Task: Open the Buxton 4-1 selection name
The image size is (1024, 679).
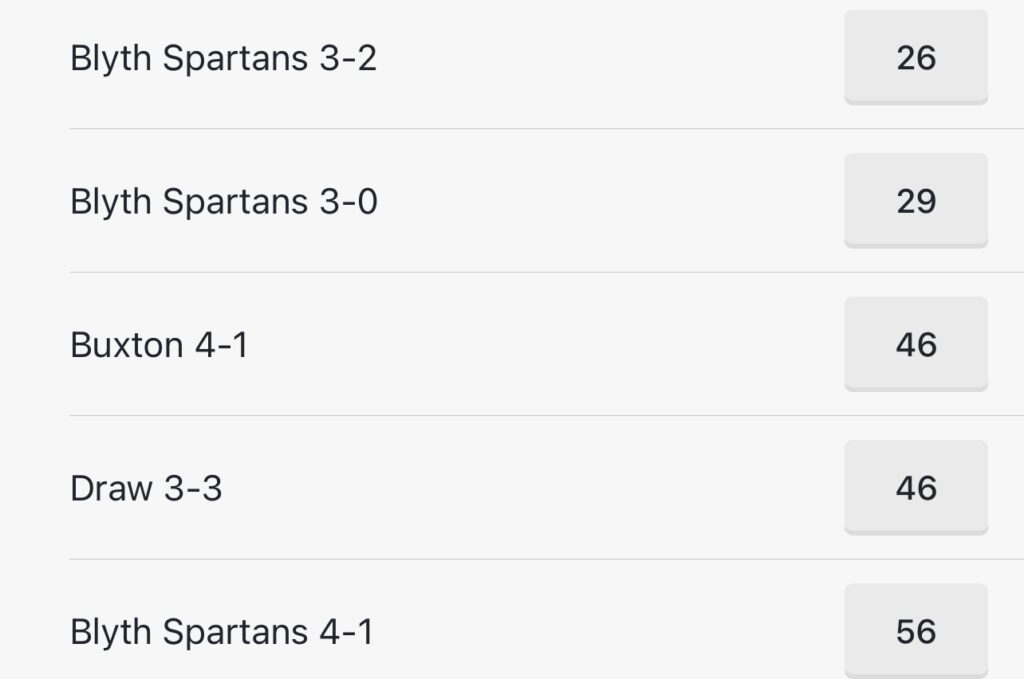Action: coord(159,345)
